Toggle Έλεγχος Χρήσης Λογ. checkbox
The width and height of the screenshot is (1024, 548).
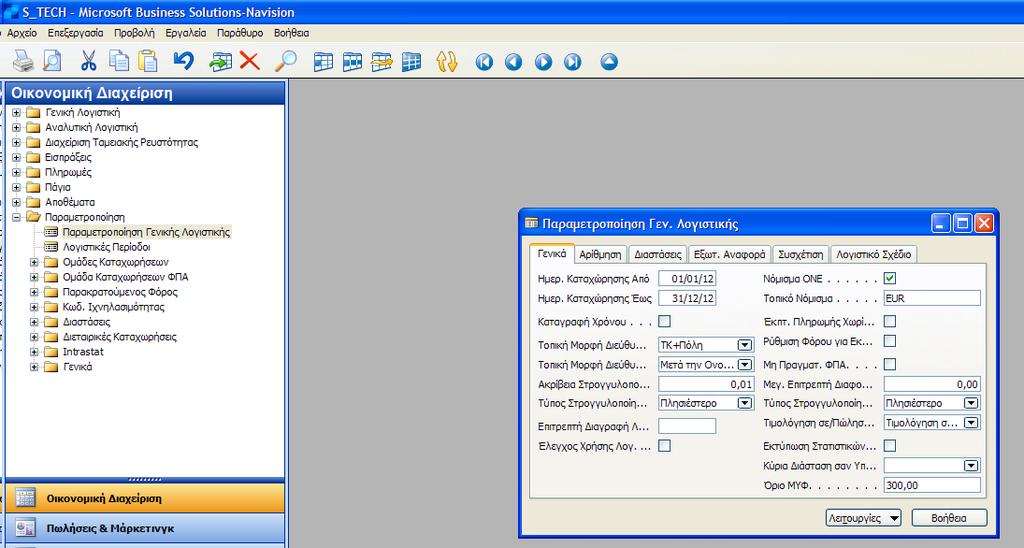click(x=664, y=445)
